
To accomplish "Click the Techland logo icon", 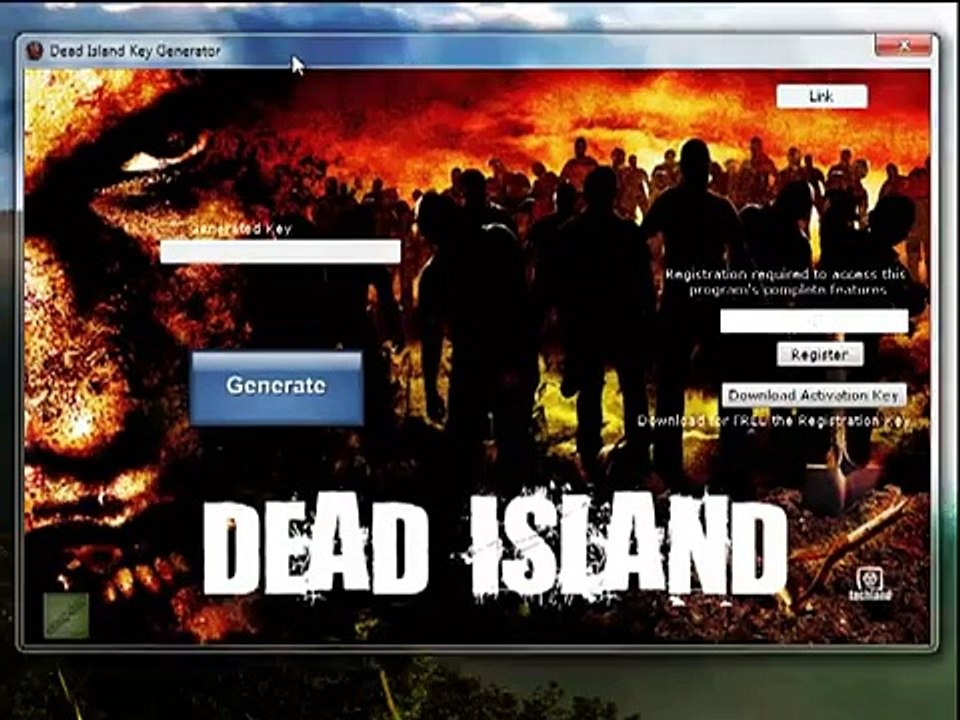I will point(870,583).
